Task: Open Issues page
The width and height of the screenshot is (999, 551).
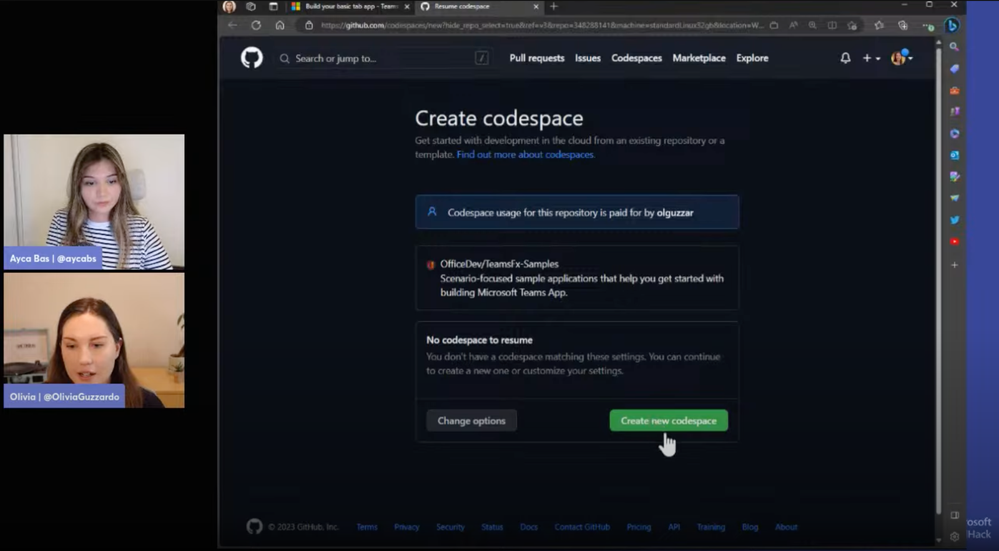Action: point(587,58)
